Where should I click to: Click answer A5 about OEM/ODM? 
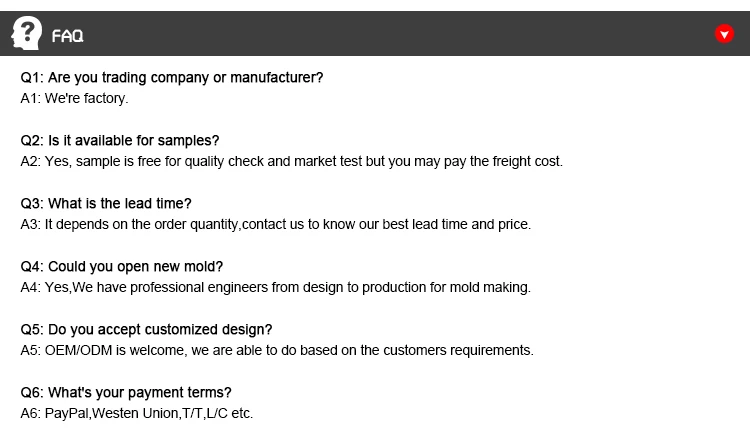click(277, 350)
